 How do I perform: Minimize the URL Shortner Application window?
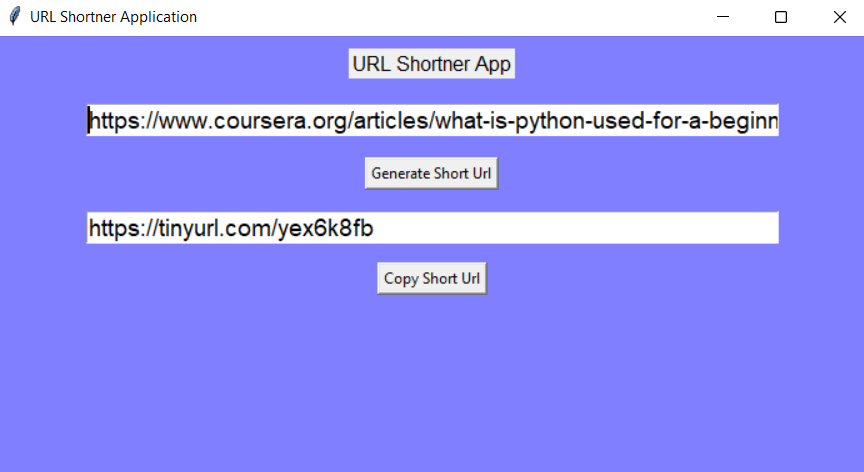tap(723, 17)
